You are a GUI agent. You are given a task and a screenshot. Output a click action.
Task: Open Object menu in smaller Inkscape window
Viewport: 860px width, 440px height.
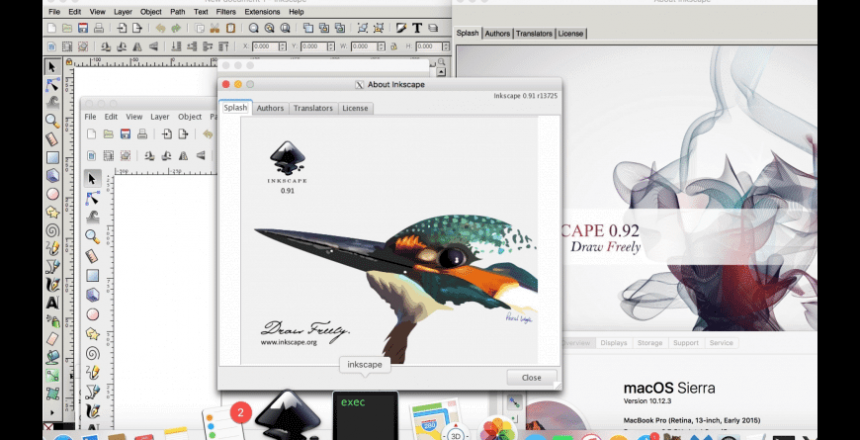190,117
